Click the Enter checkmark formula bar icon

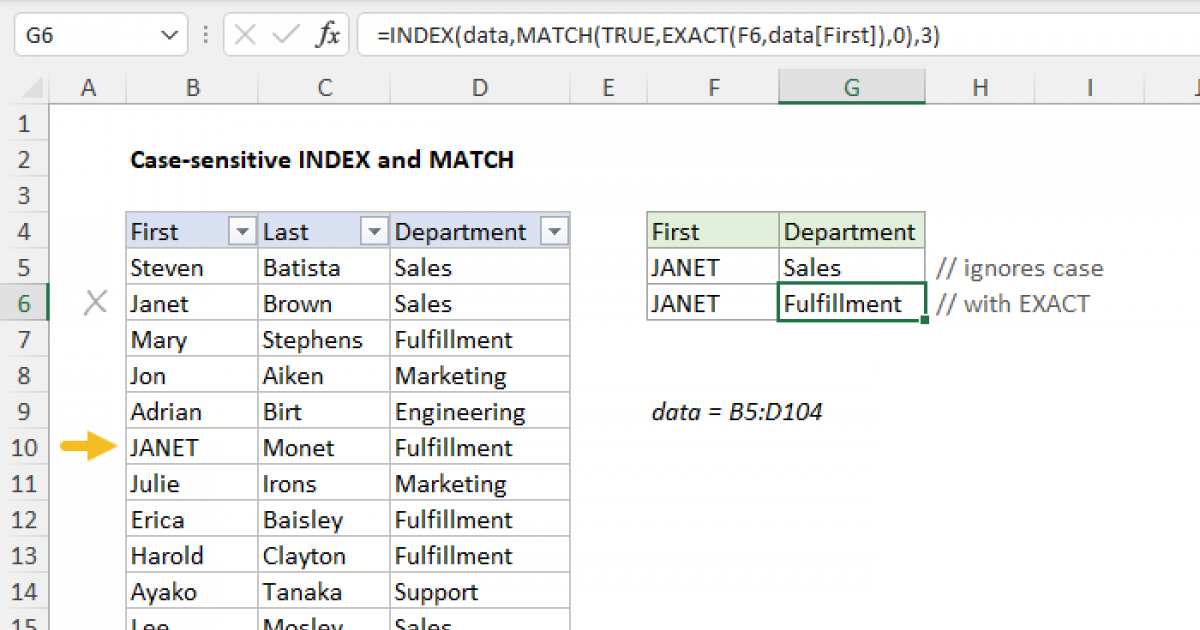[287, 36]
